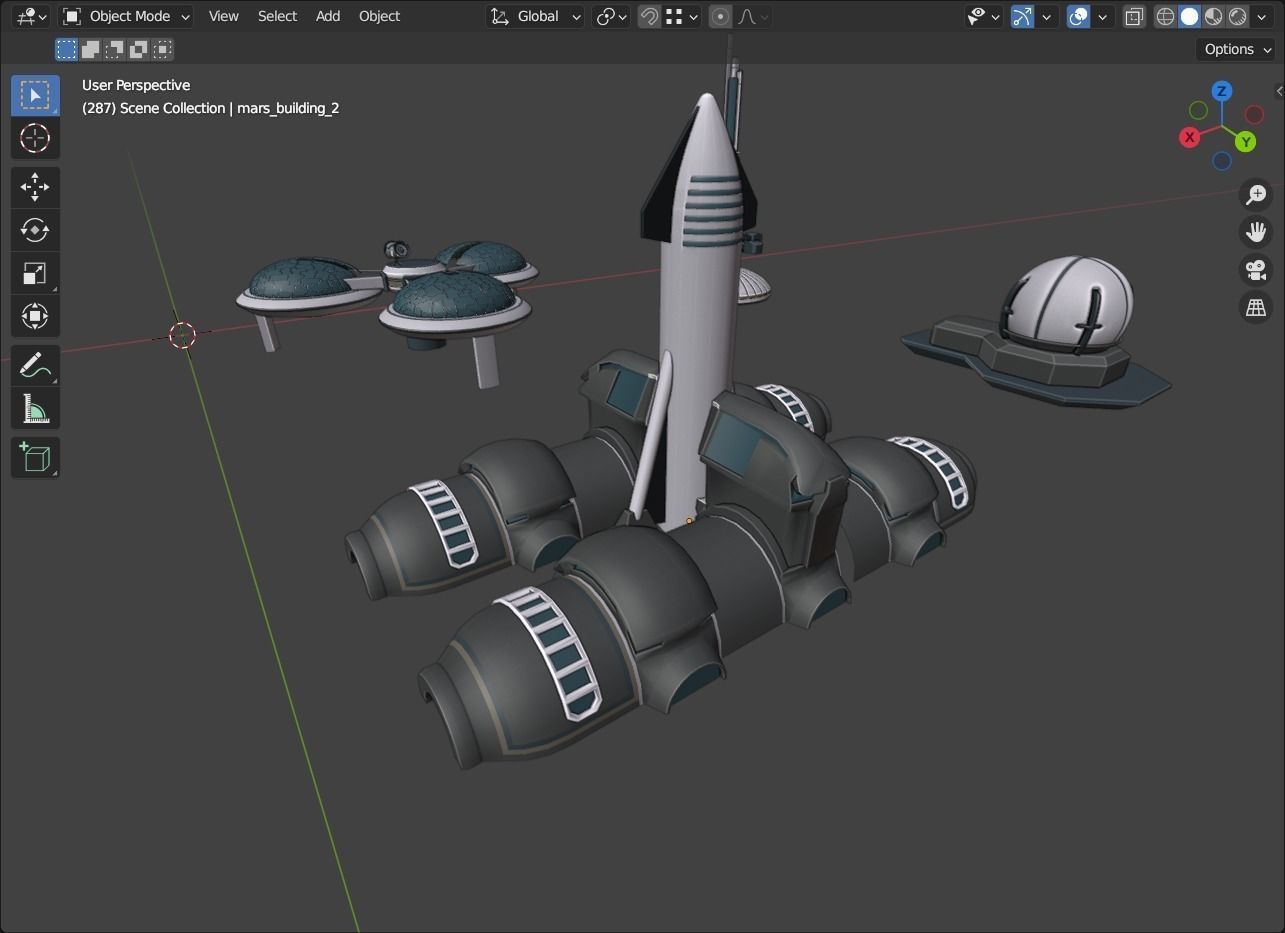Select the Annotate tool
This screenshot has height=933, width=1285.
point(35,365)
